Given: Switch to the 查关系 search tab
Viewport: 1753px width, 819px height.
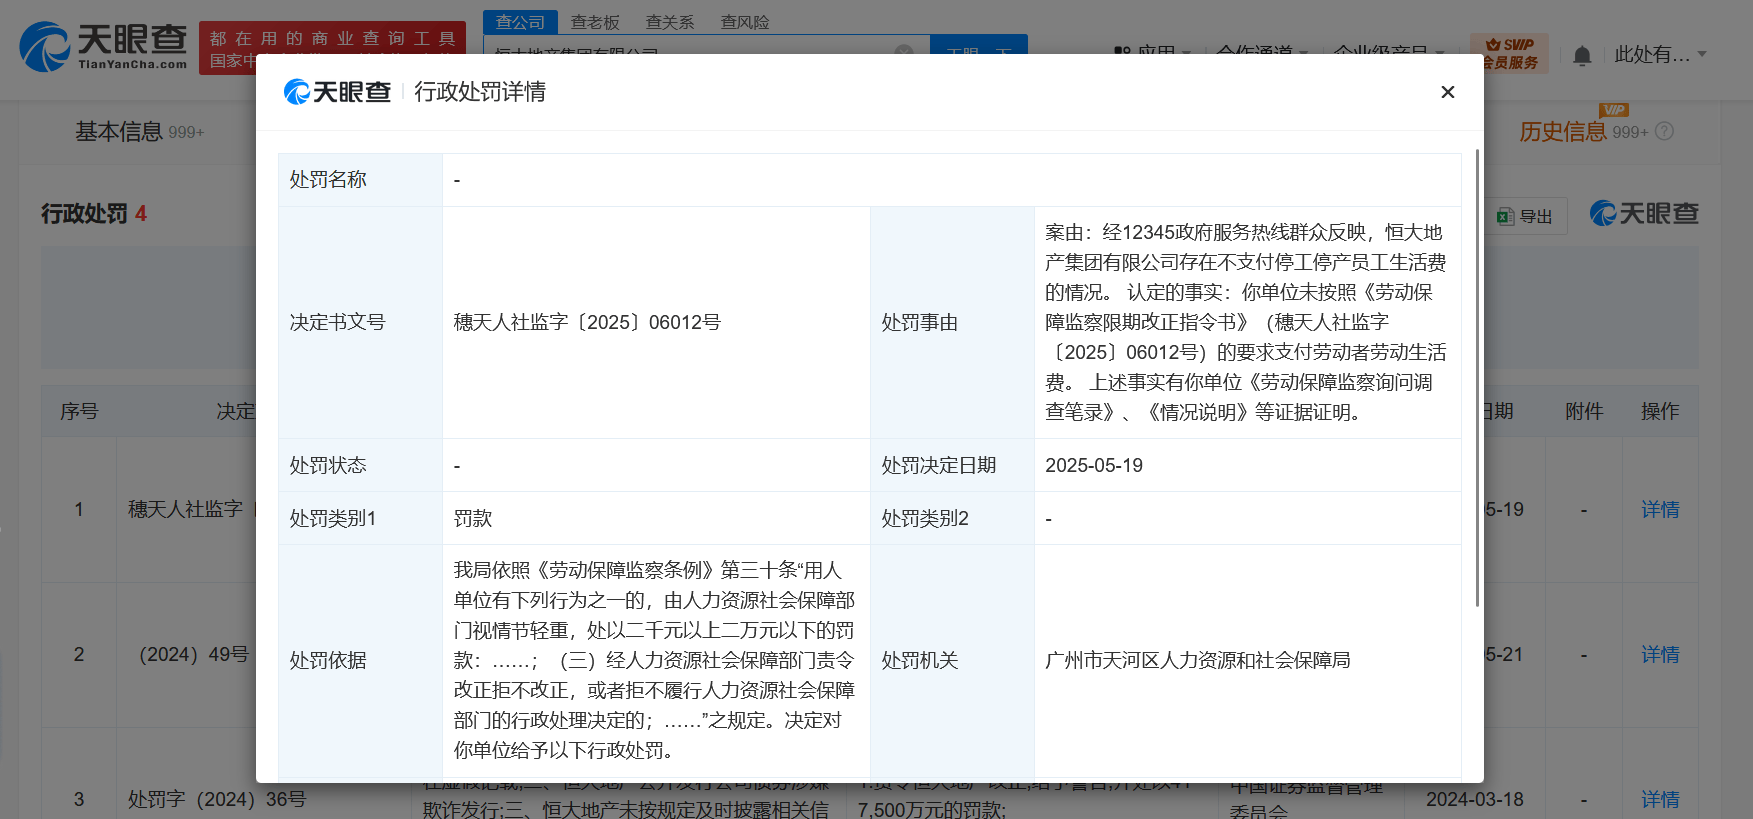Looking at the screenshot, I should (669, 22).
